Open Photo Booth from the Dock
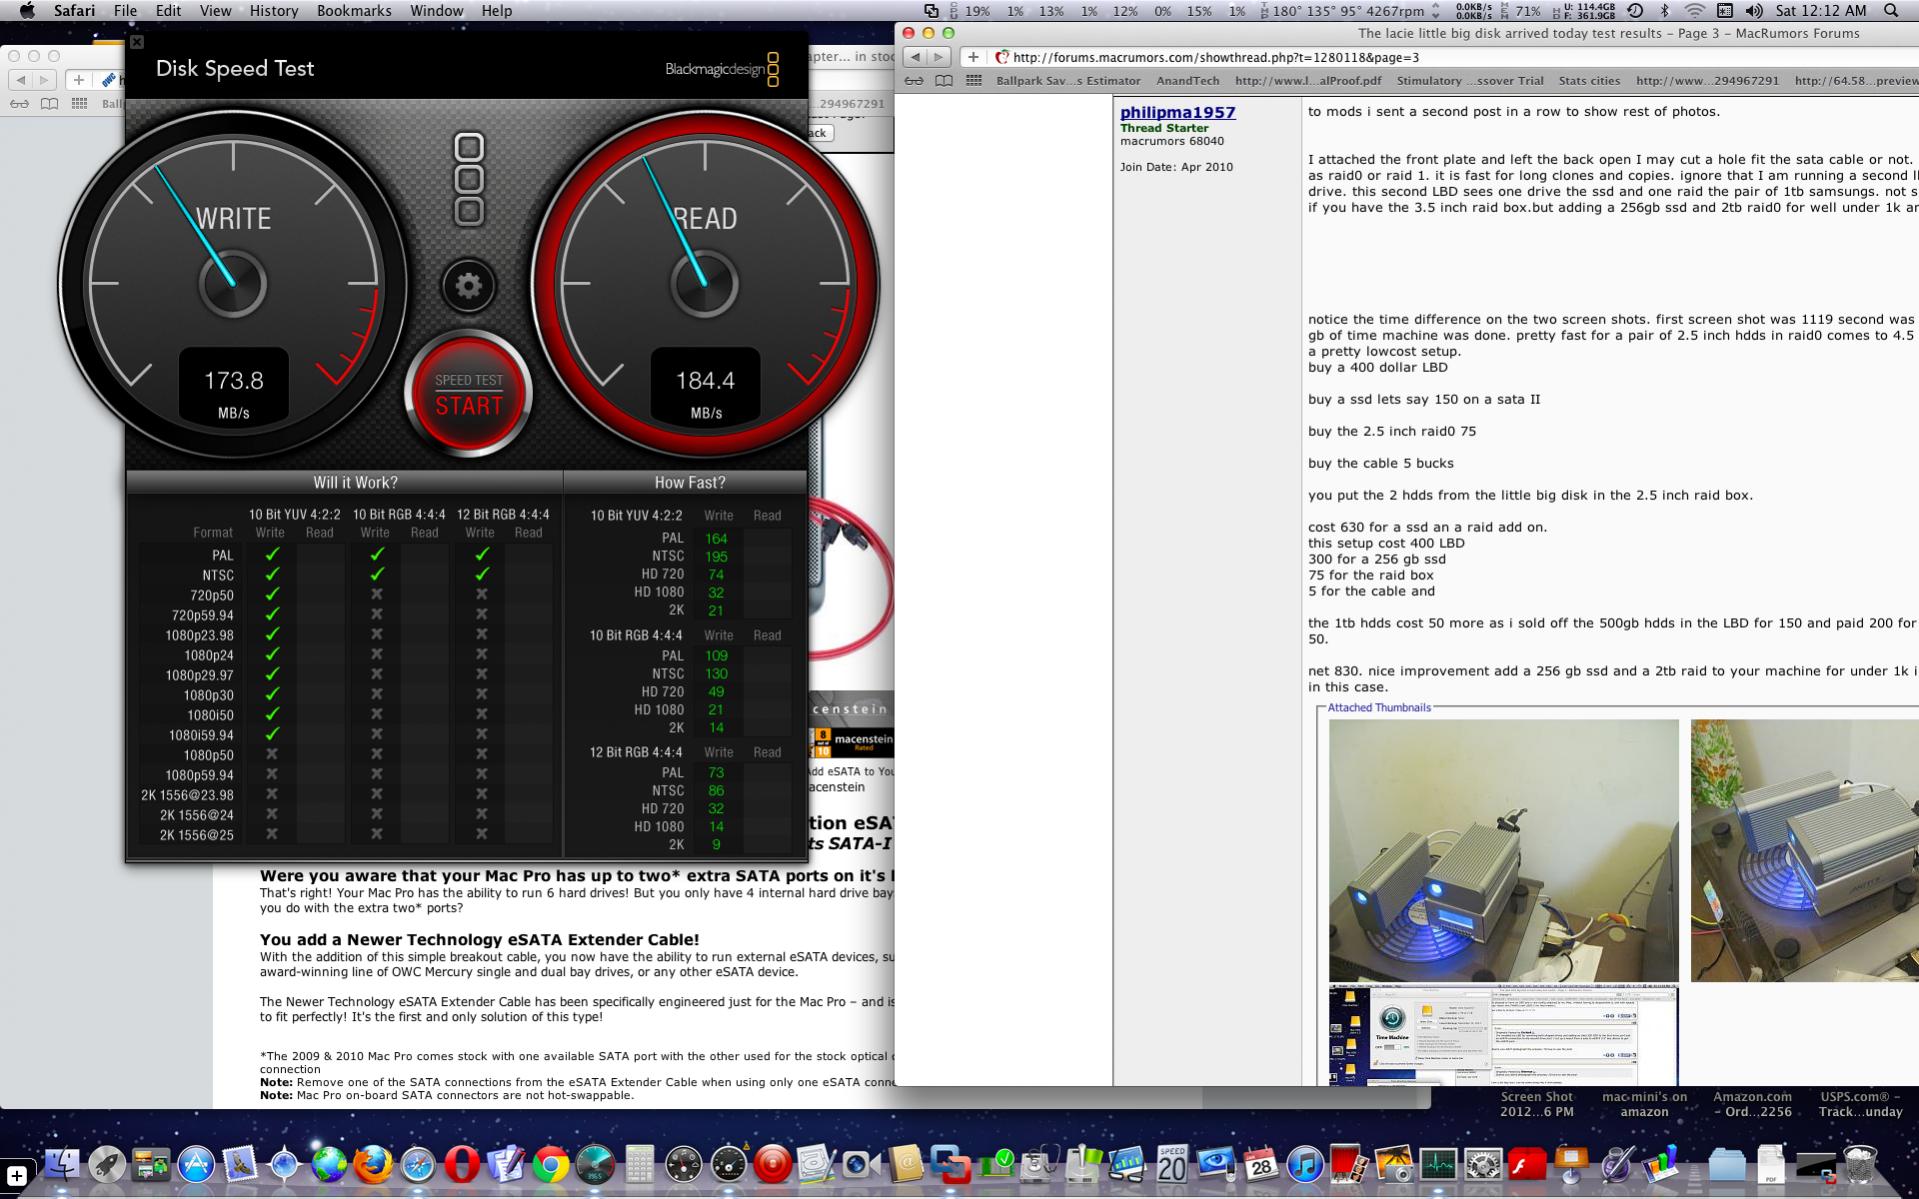Viewport: 1919px width, 1199px height. click(x=1348, y=1164)
